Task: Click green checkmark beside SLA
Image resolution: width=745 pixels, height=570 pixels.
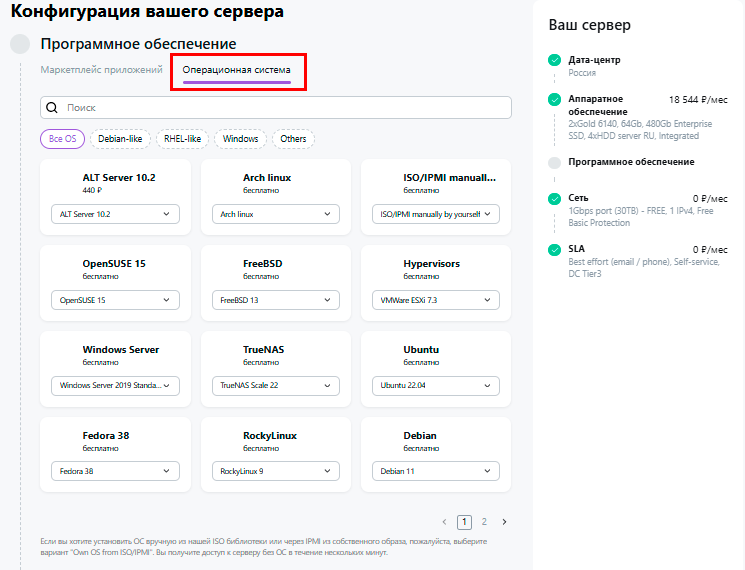Action: pyautogui.click(x=554, y=249)
